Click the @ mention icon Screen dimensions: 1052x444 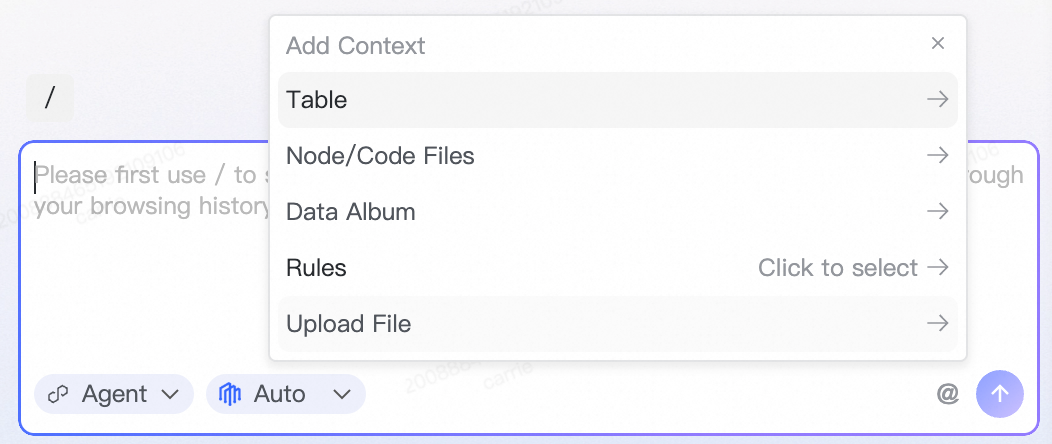tap(948, 393)
